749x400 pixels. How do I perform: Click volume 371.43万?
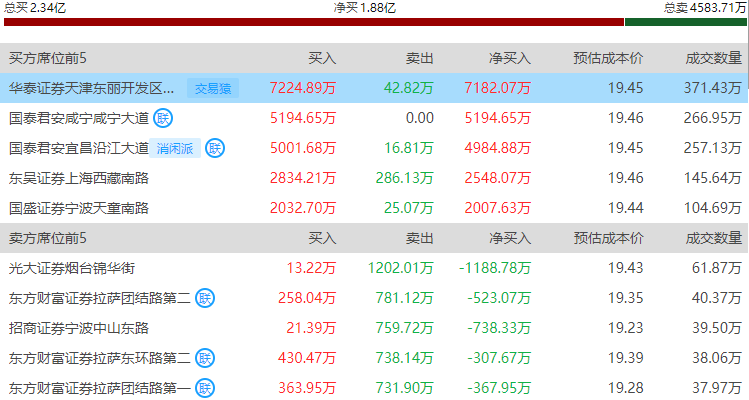tap(712, 88)
